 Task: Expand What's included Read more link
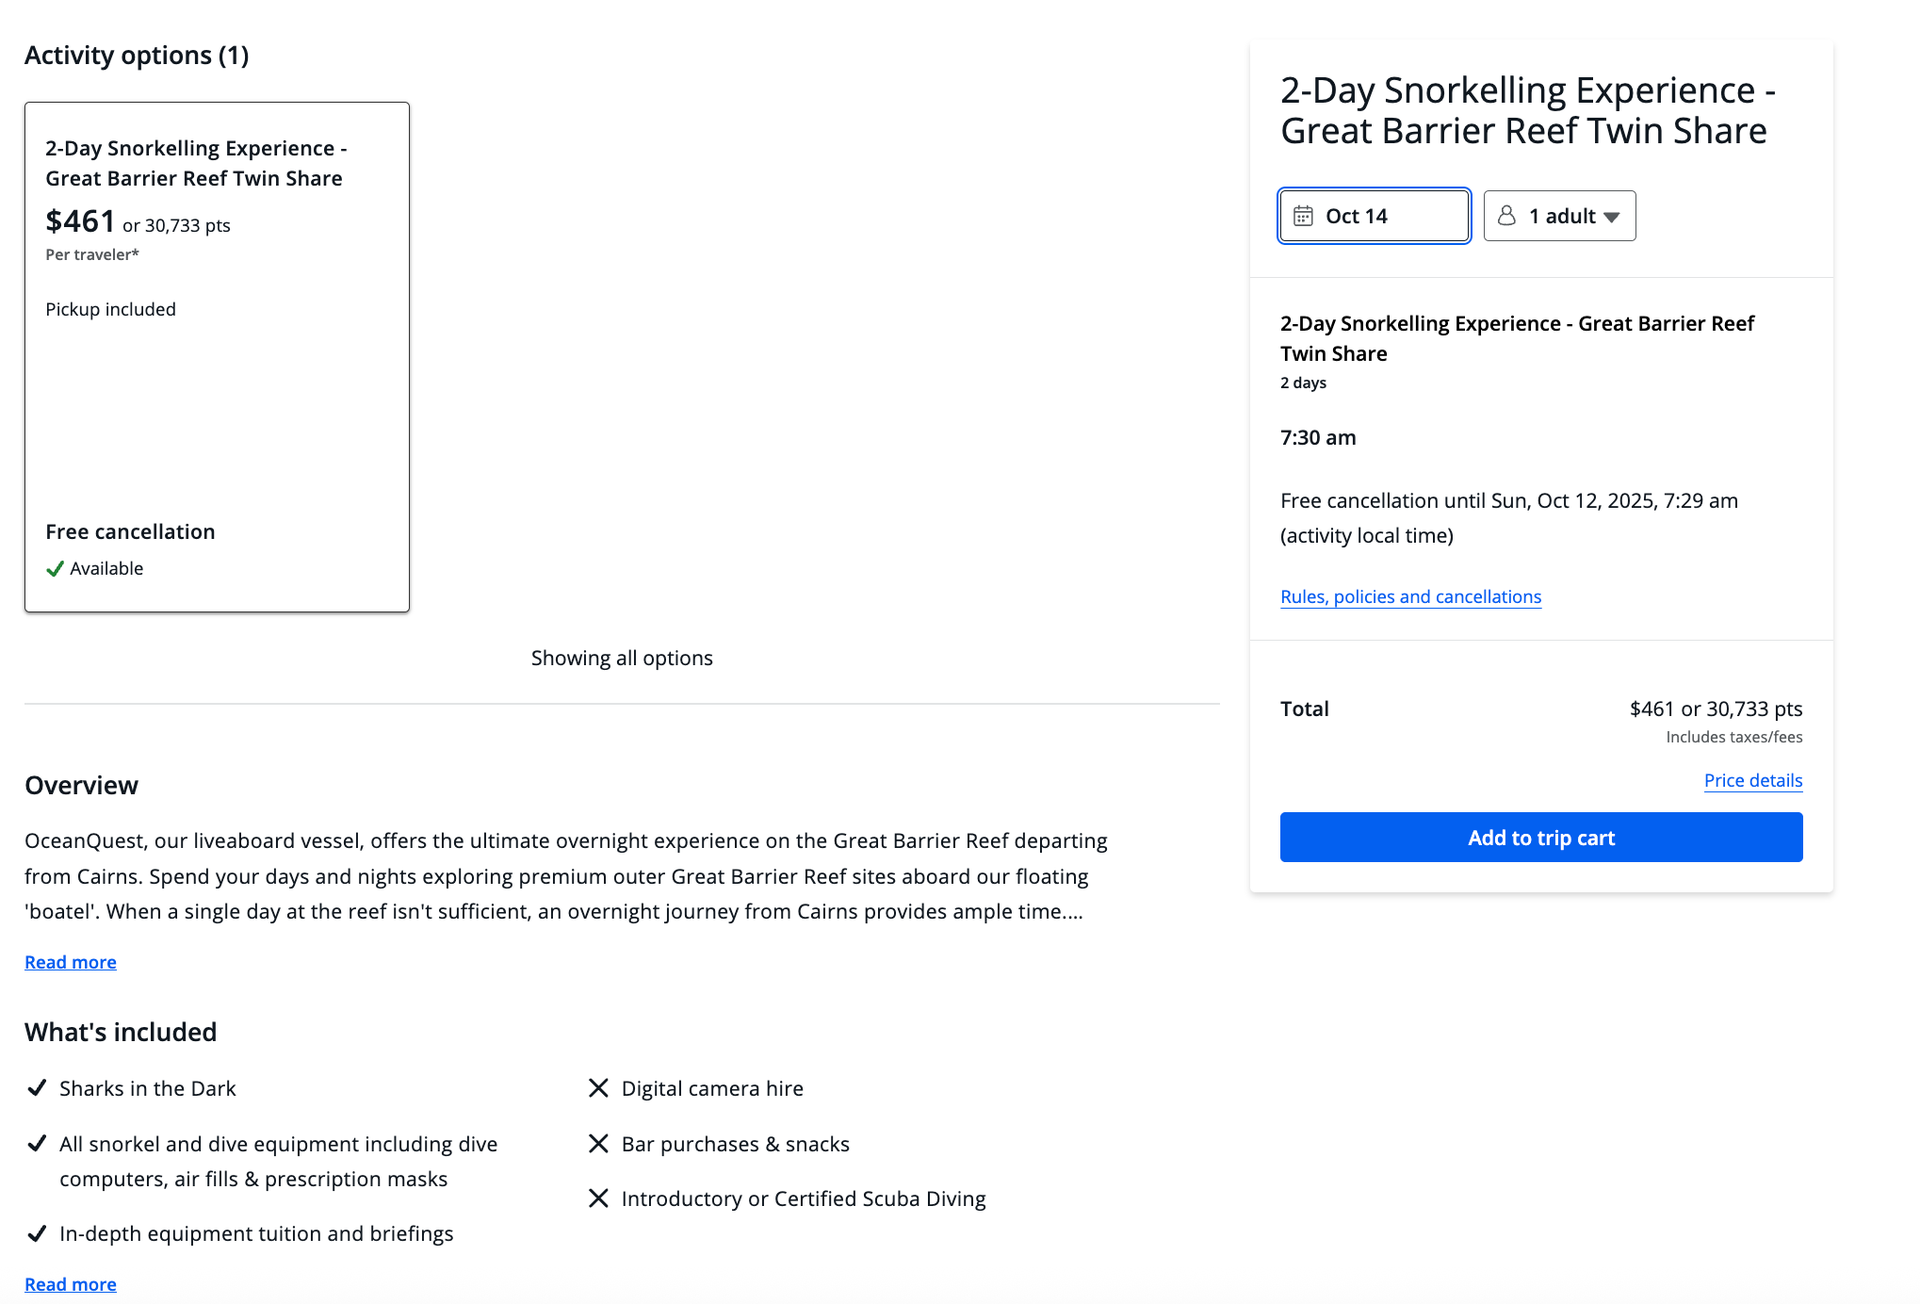click(x=70, y=1284)
